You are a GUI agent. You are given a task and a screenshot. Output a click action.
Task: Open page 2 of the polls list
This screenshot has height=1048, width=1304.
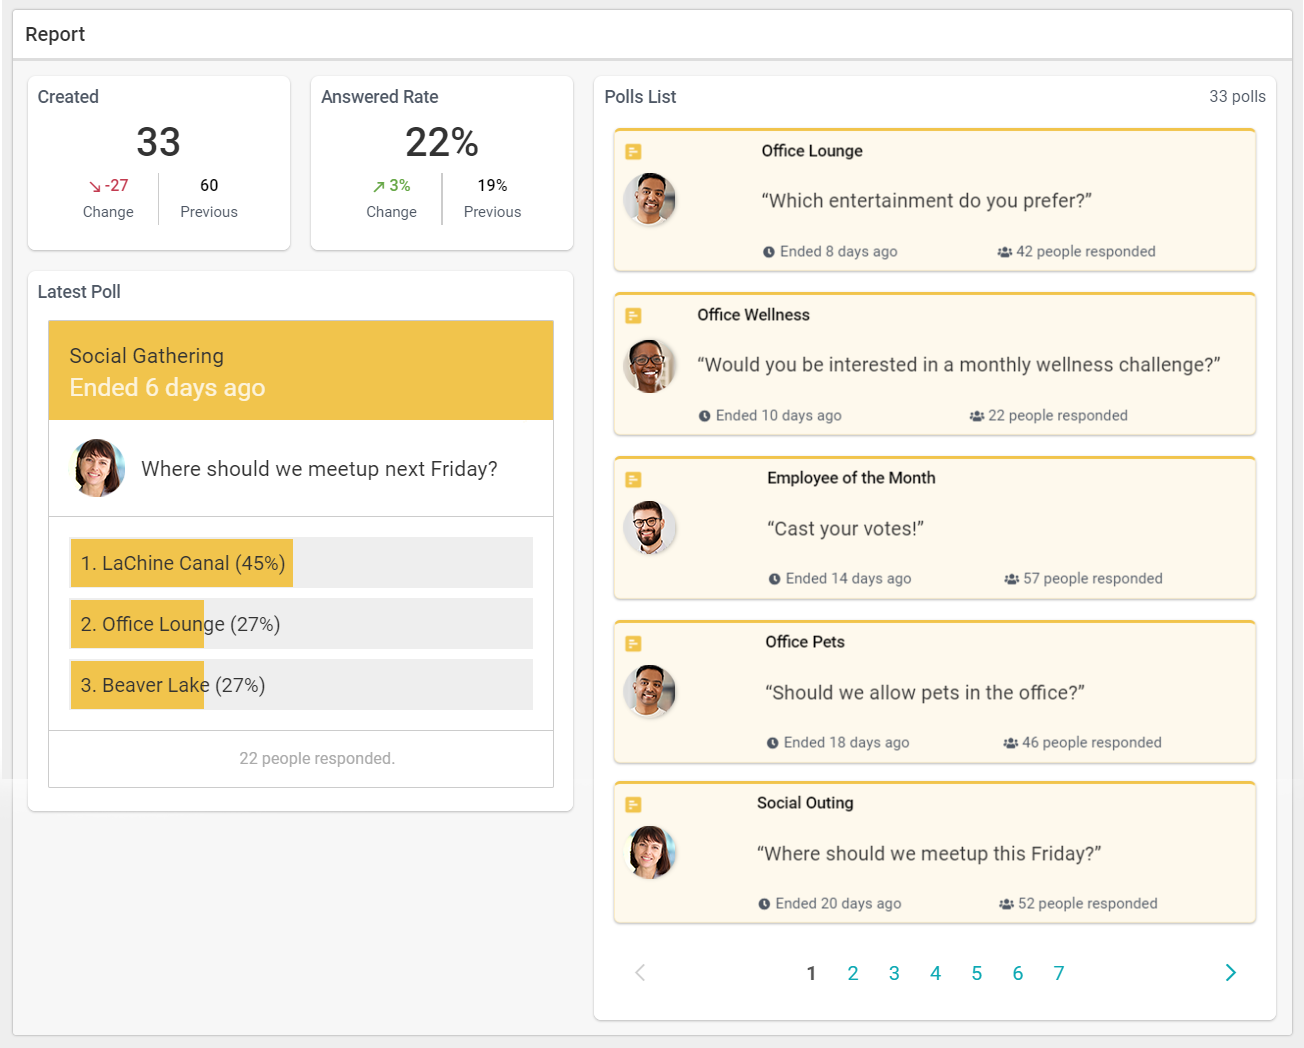tap(852, 973)
